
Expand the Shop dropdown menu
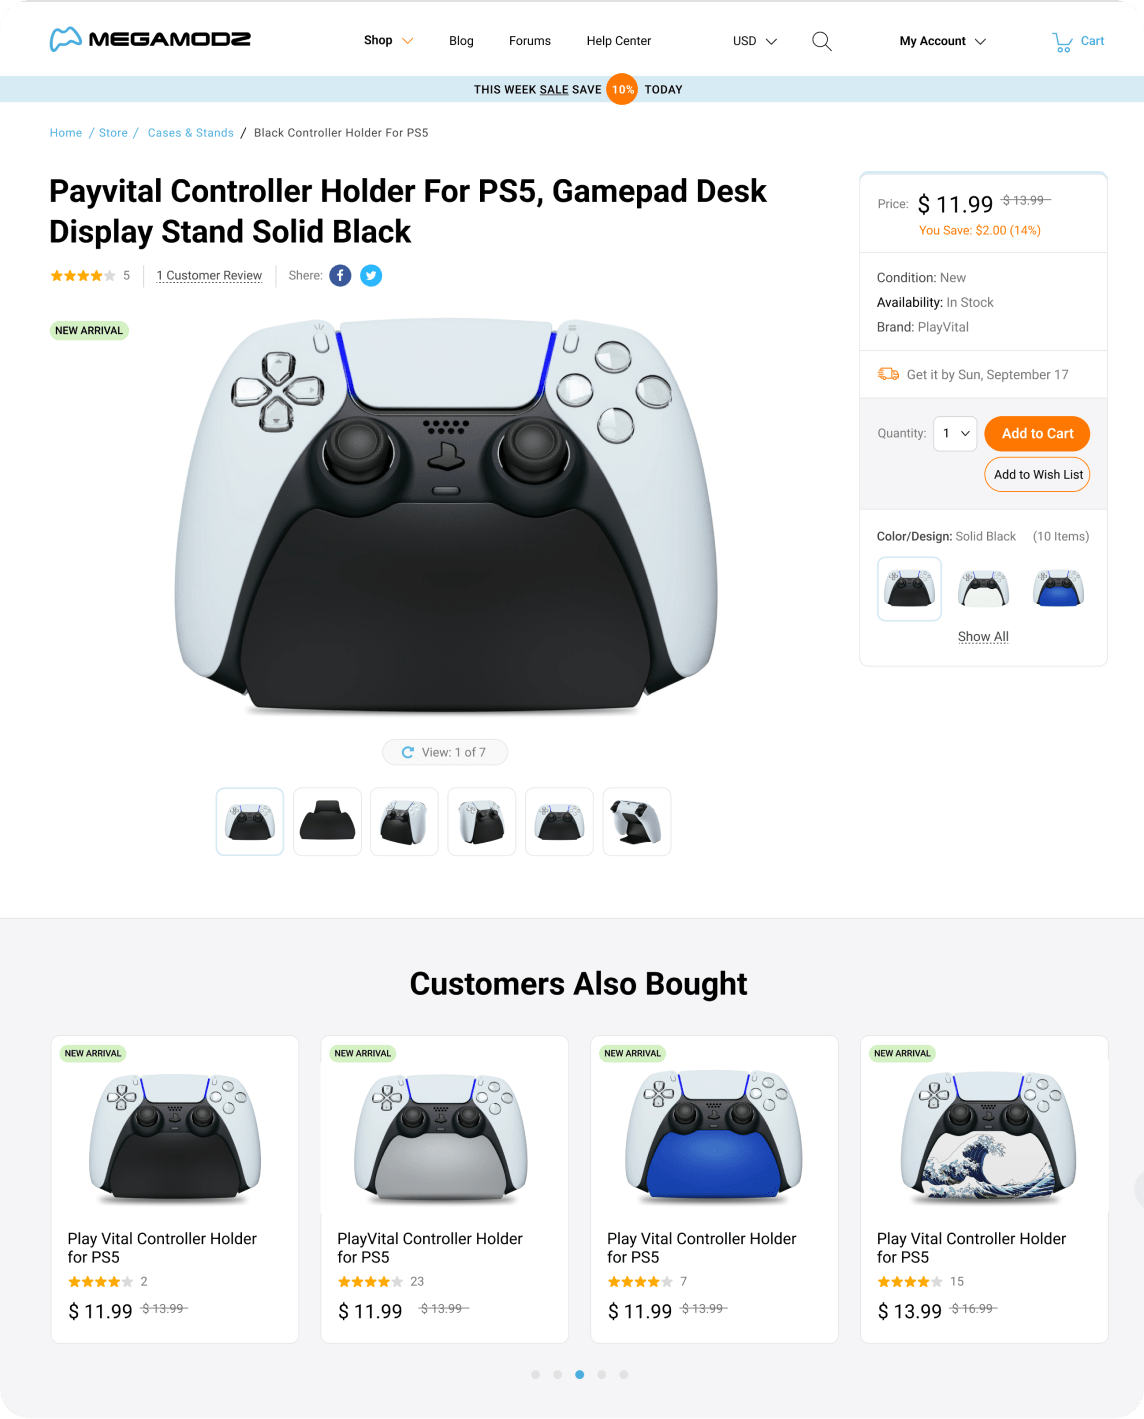[x=388, y=41]
